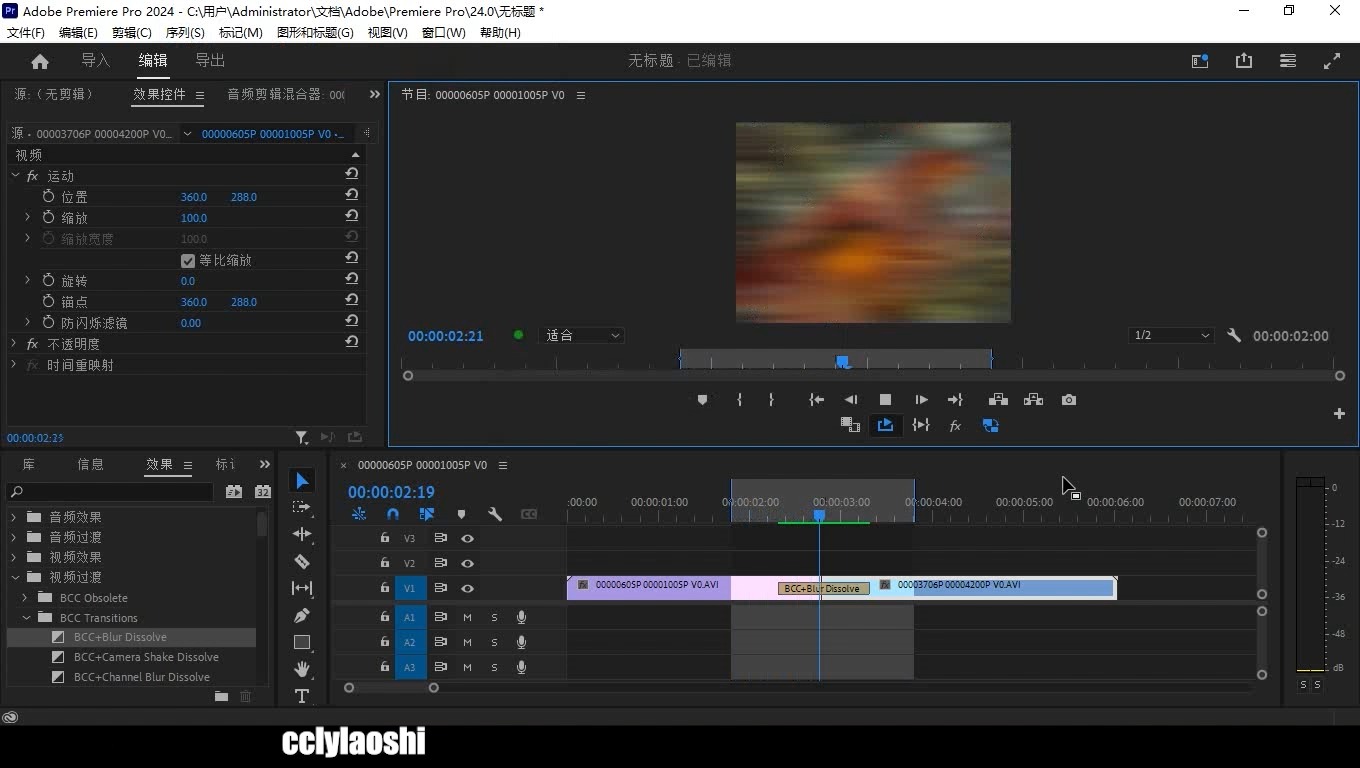
Task: Click the 位置 value 360.0
Action: tap(194, 197)
